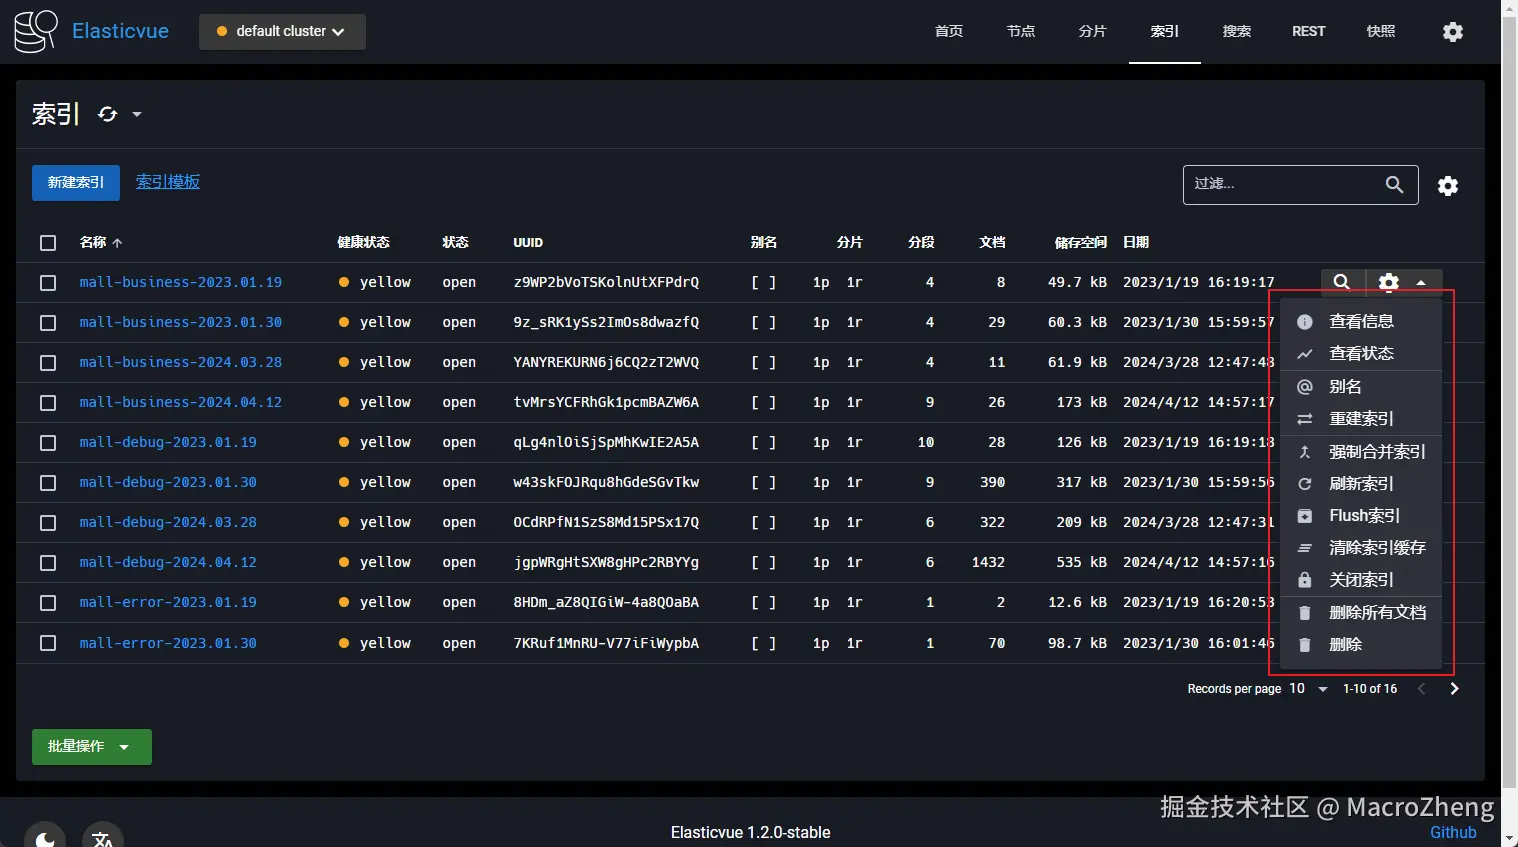Sort by the 日期 column header

pyautogui.click(x=1136, y=243)
